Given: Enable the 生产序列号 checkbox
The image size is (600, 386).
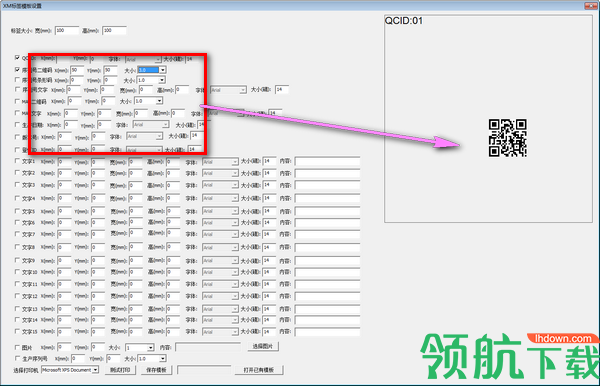Looking at the screenshot, I should click(17, 358).
